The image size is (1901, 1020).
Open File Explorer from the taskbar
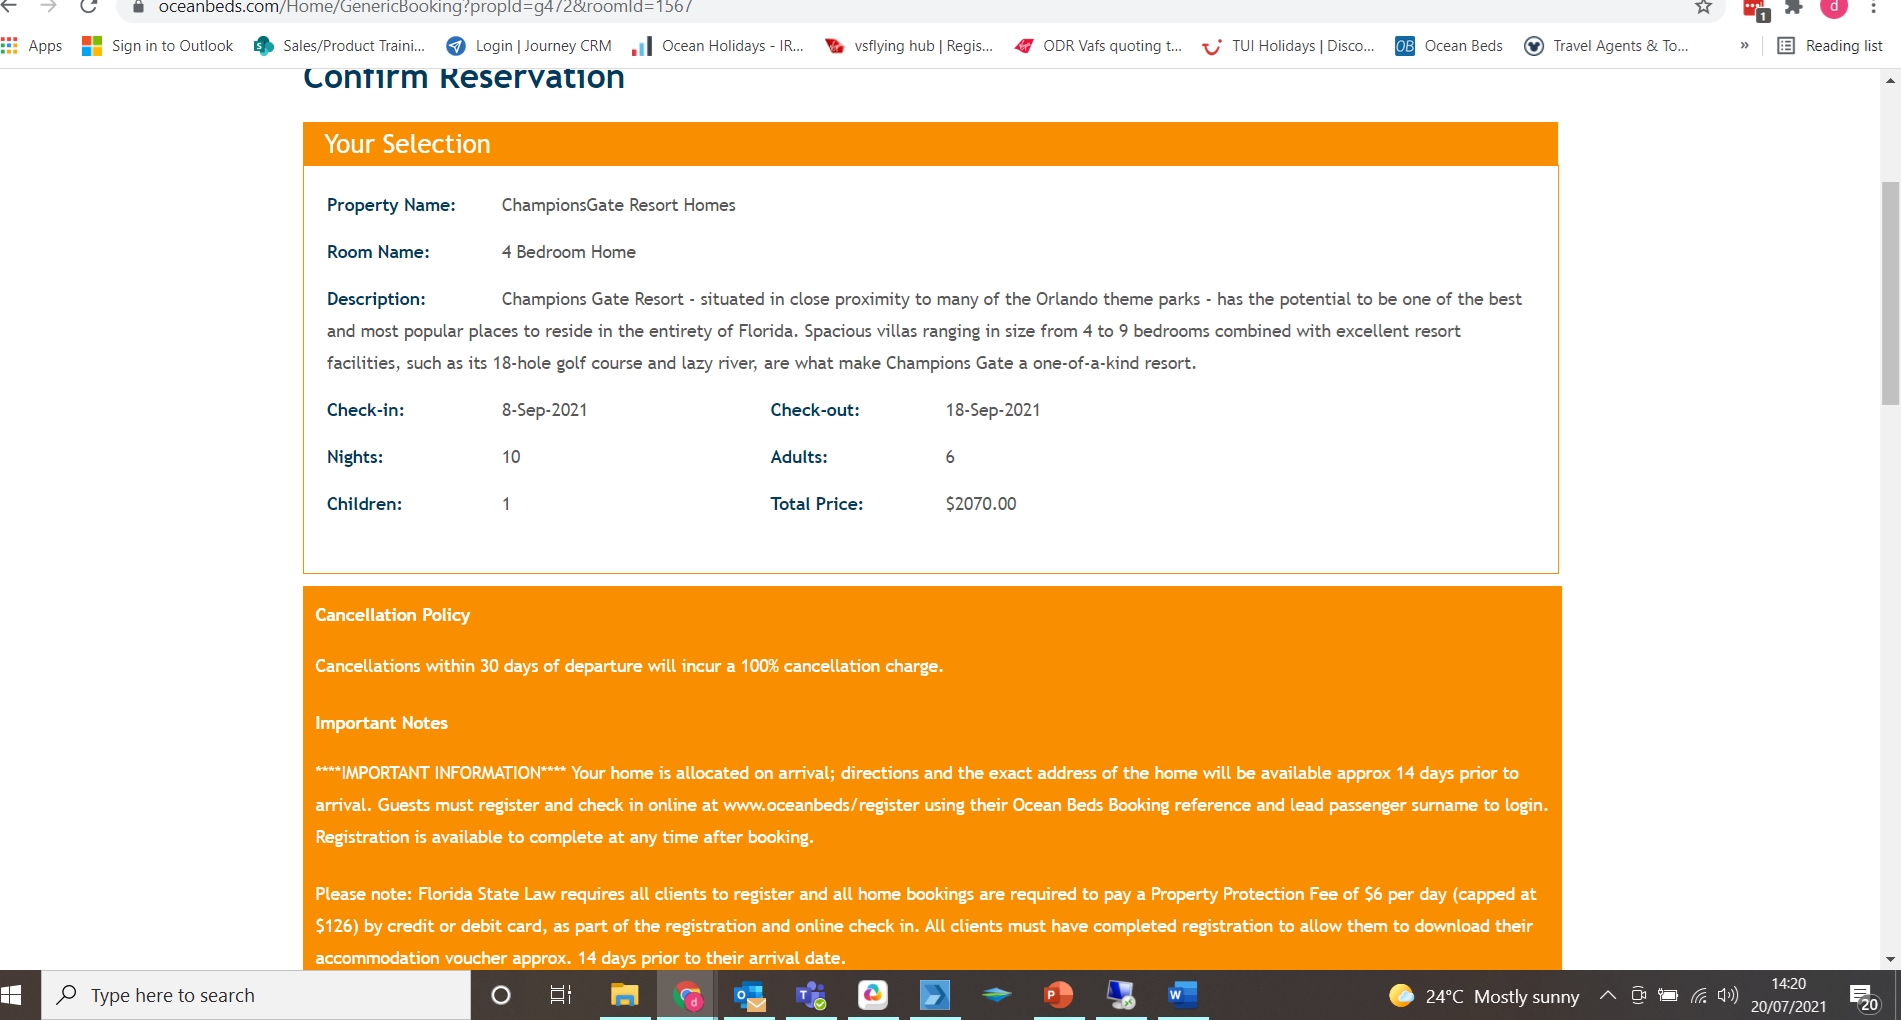625,995
